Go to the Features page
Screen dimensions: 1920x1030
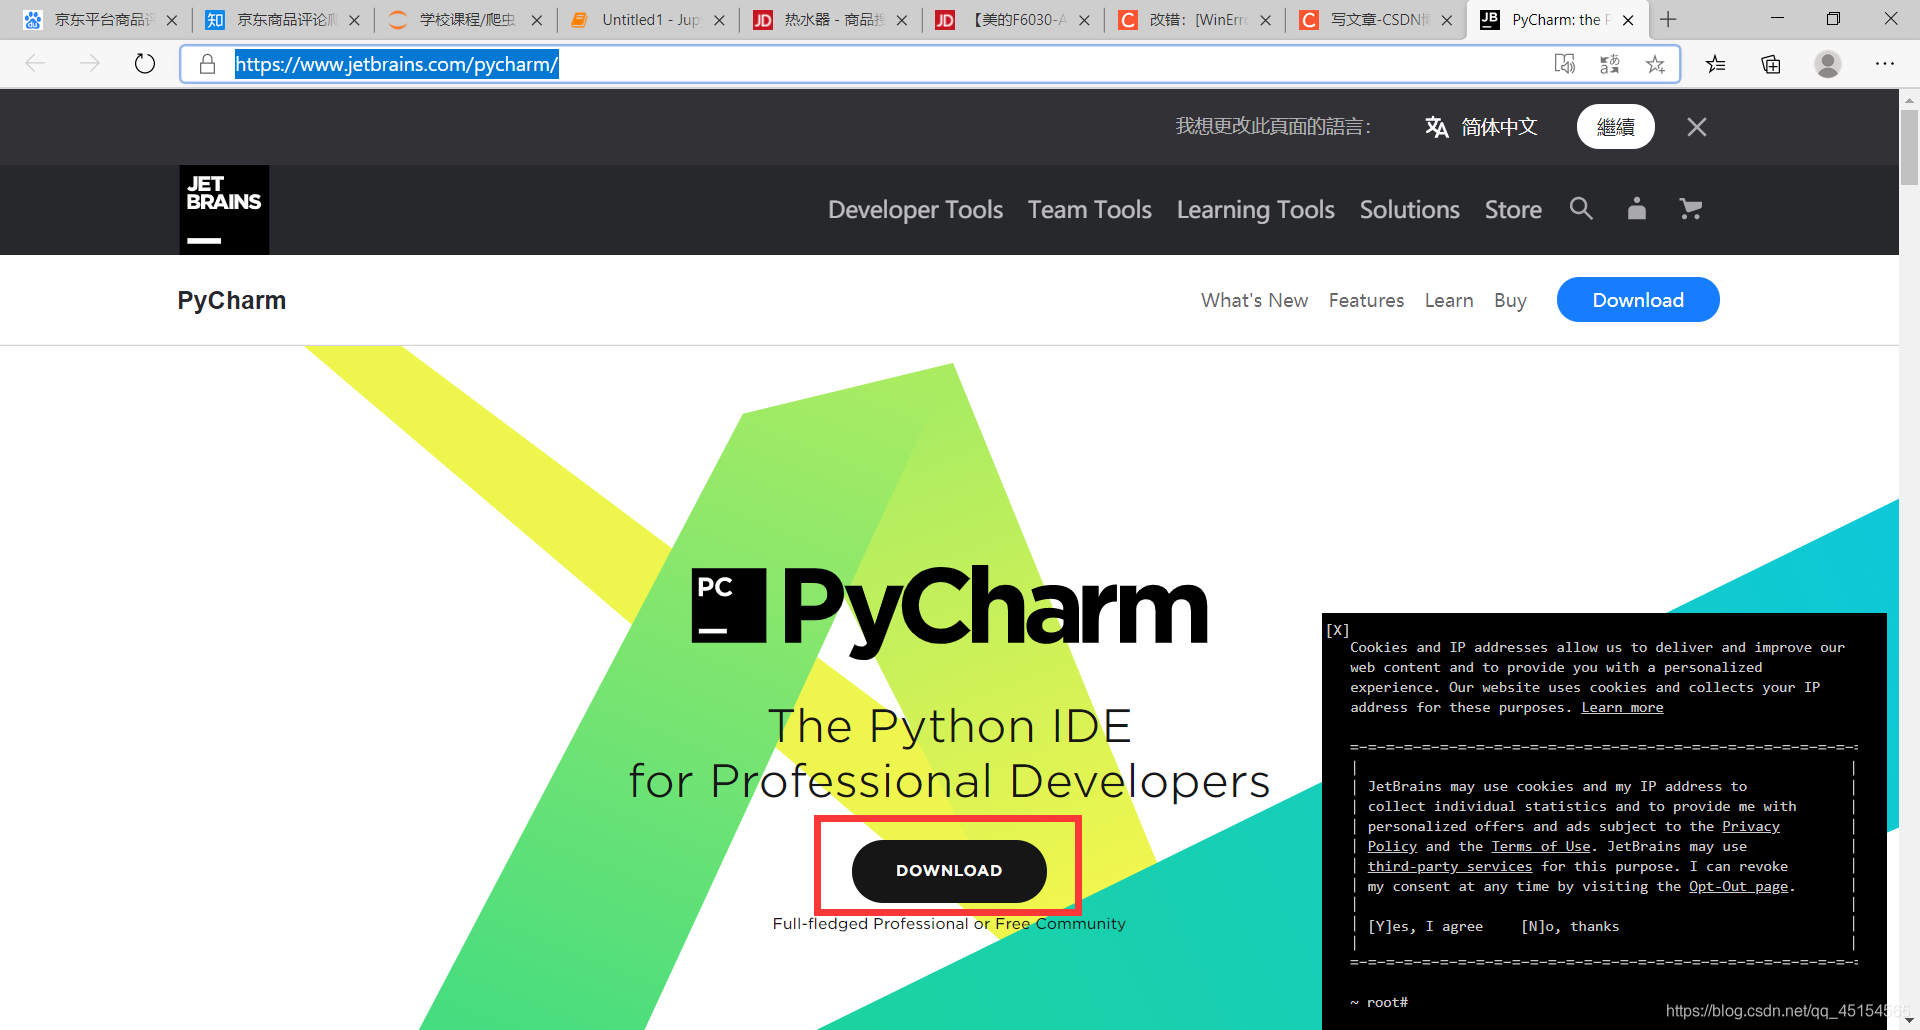coord(1366,300)
